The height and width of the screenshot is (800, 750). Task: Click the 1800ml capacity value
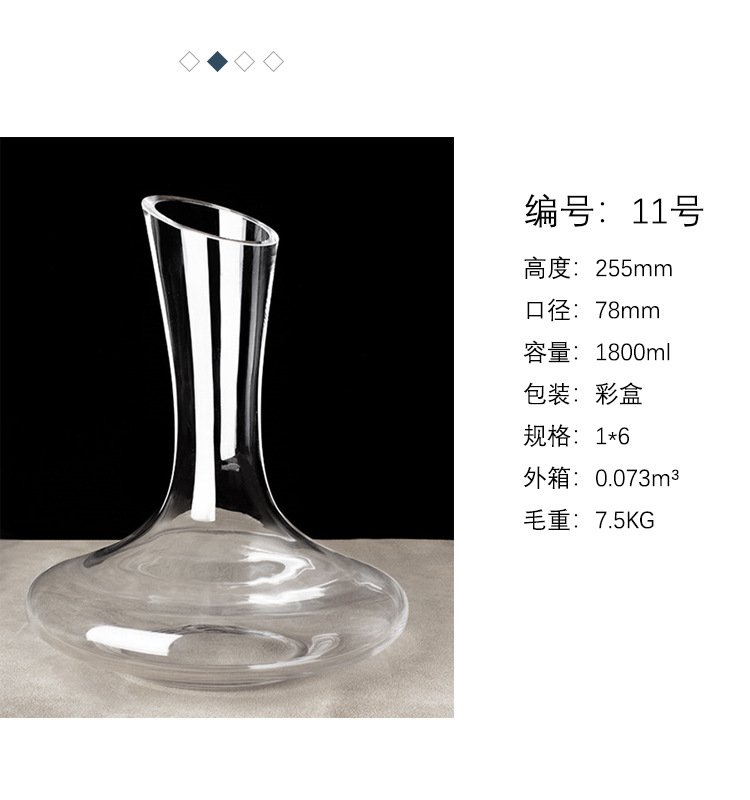(633, 353)
